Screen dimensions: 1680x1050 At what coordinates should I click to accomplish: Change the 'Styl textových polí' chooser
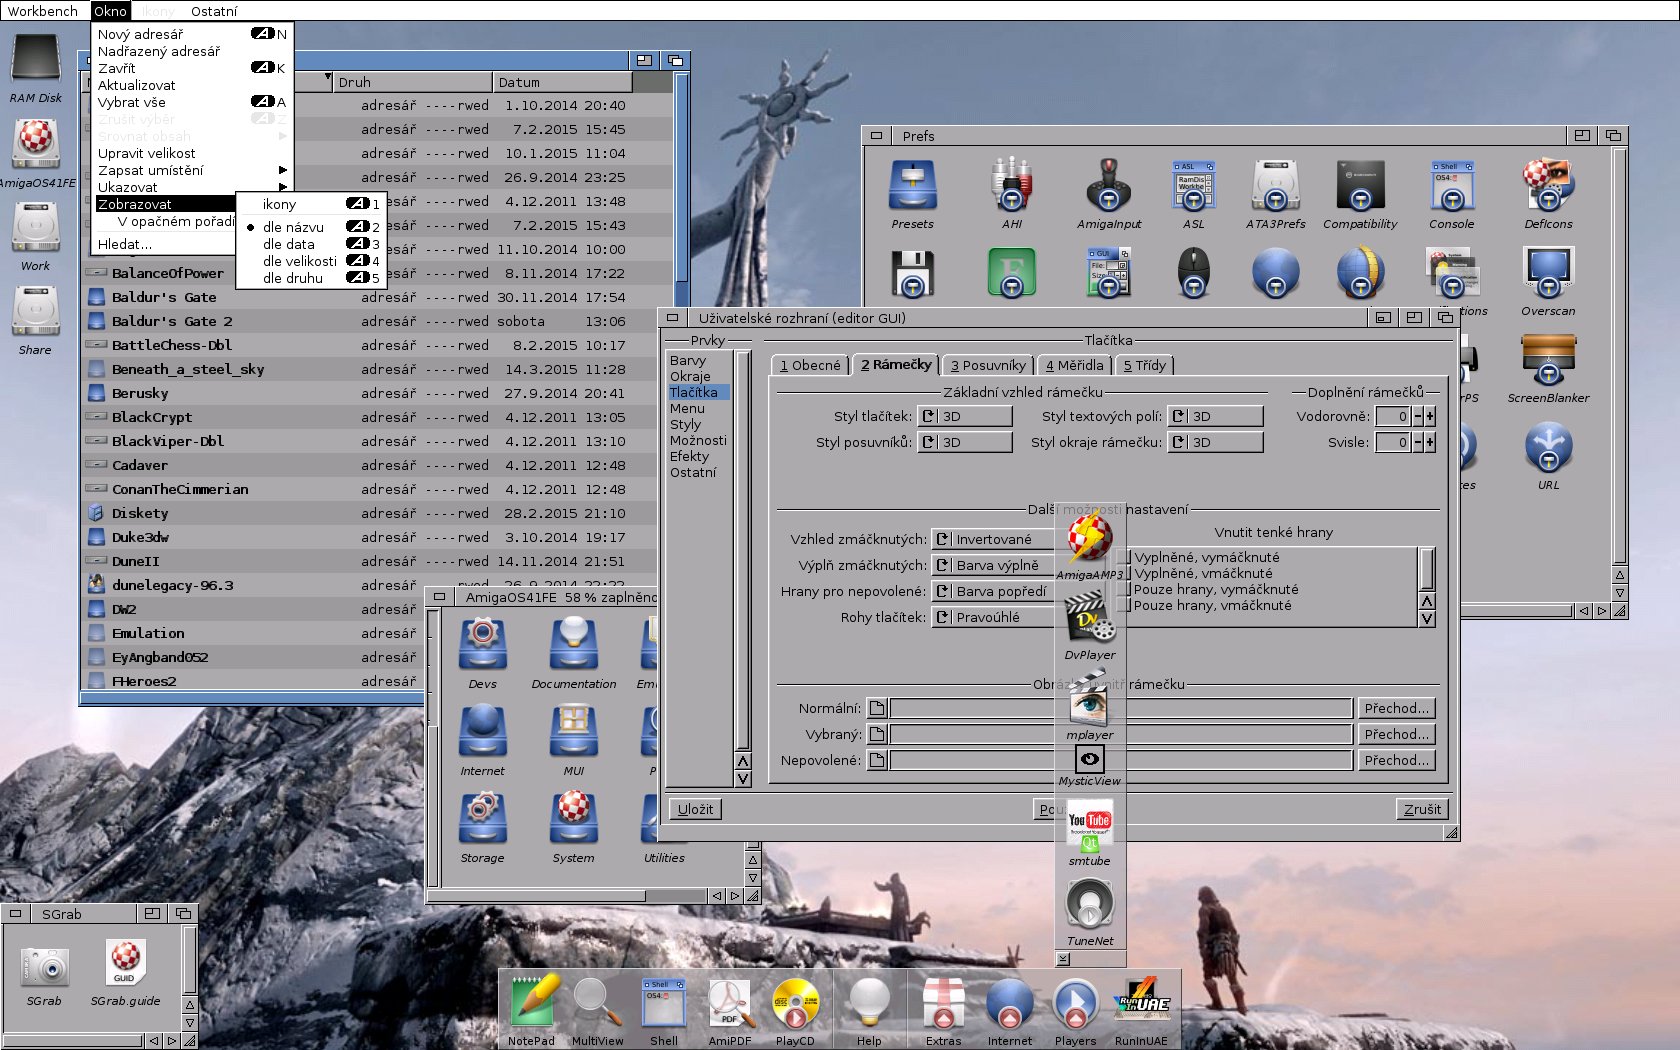tap(1215, 416)
